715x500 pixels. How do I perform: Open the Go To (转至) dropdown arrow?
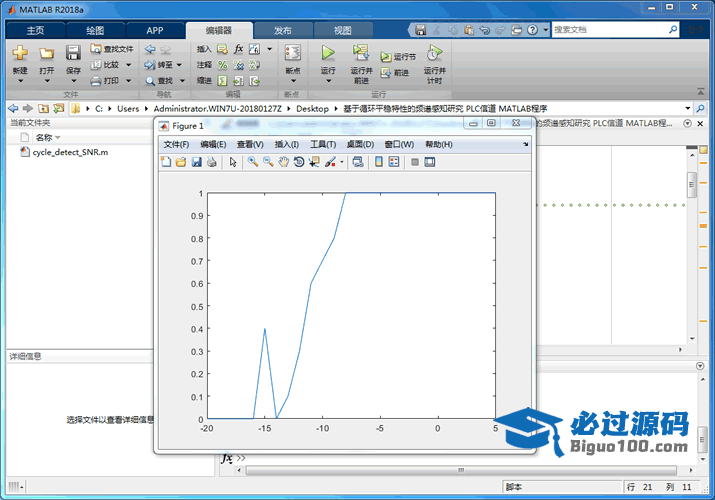(x=179, y=65)
